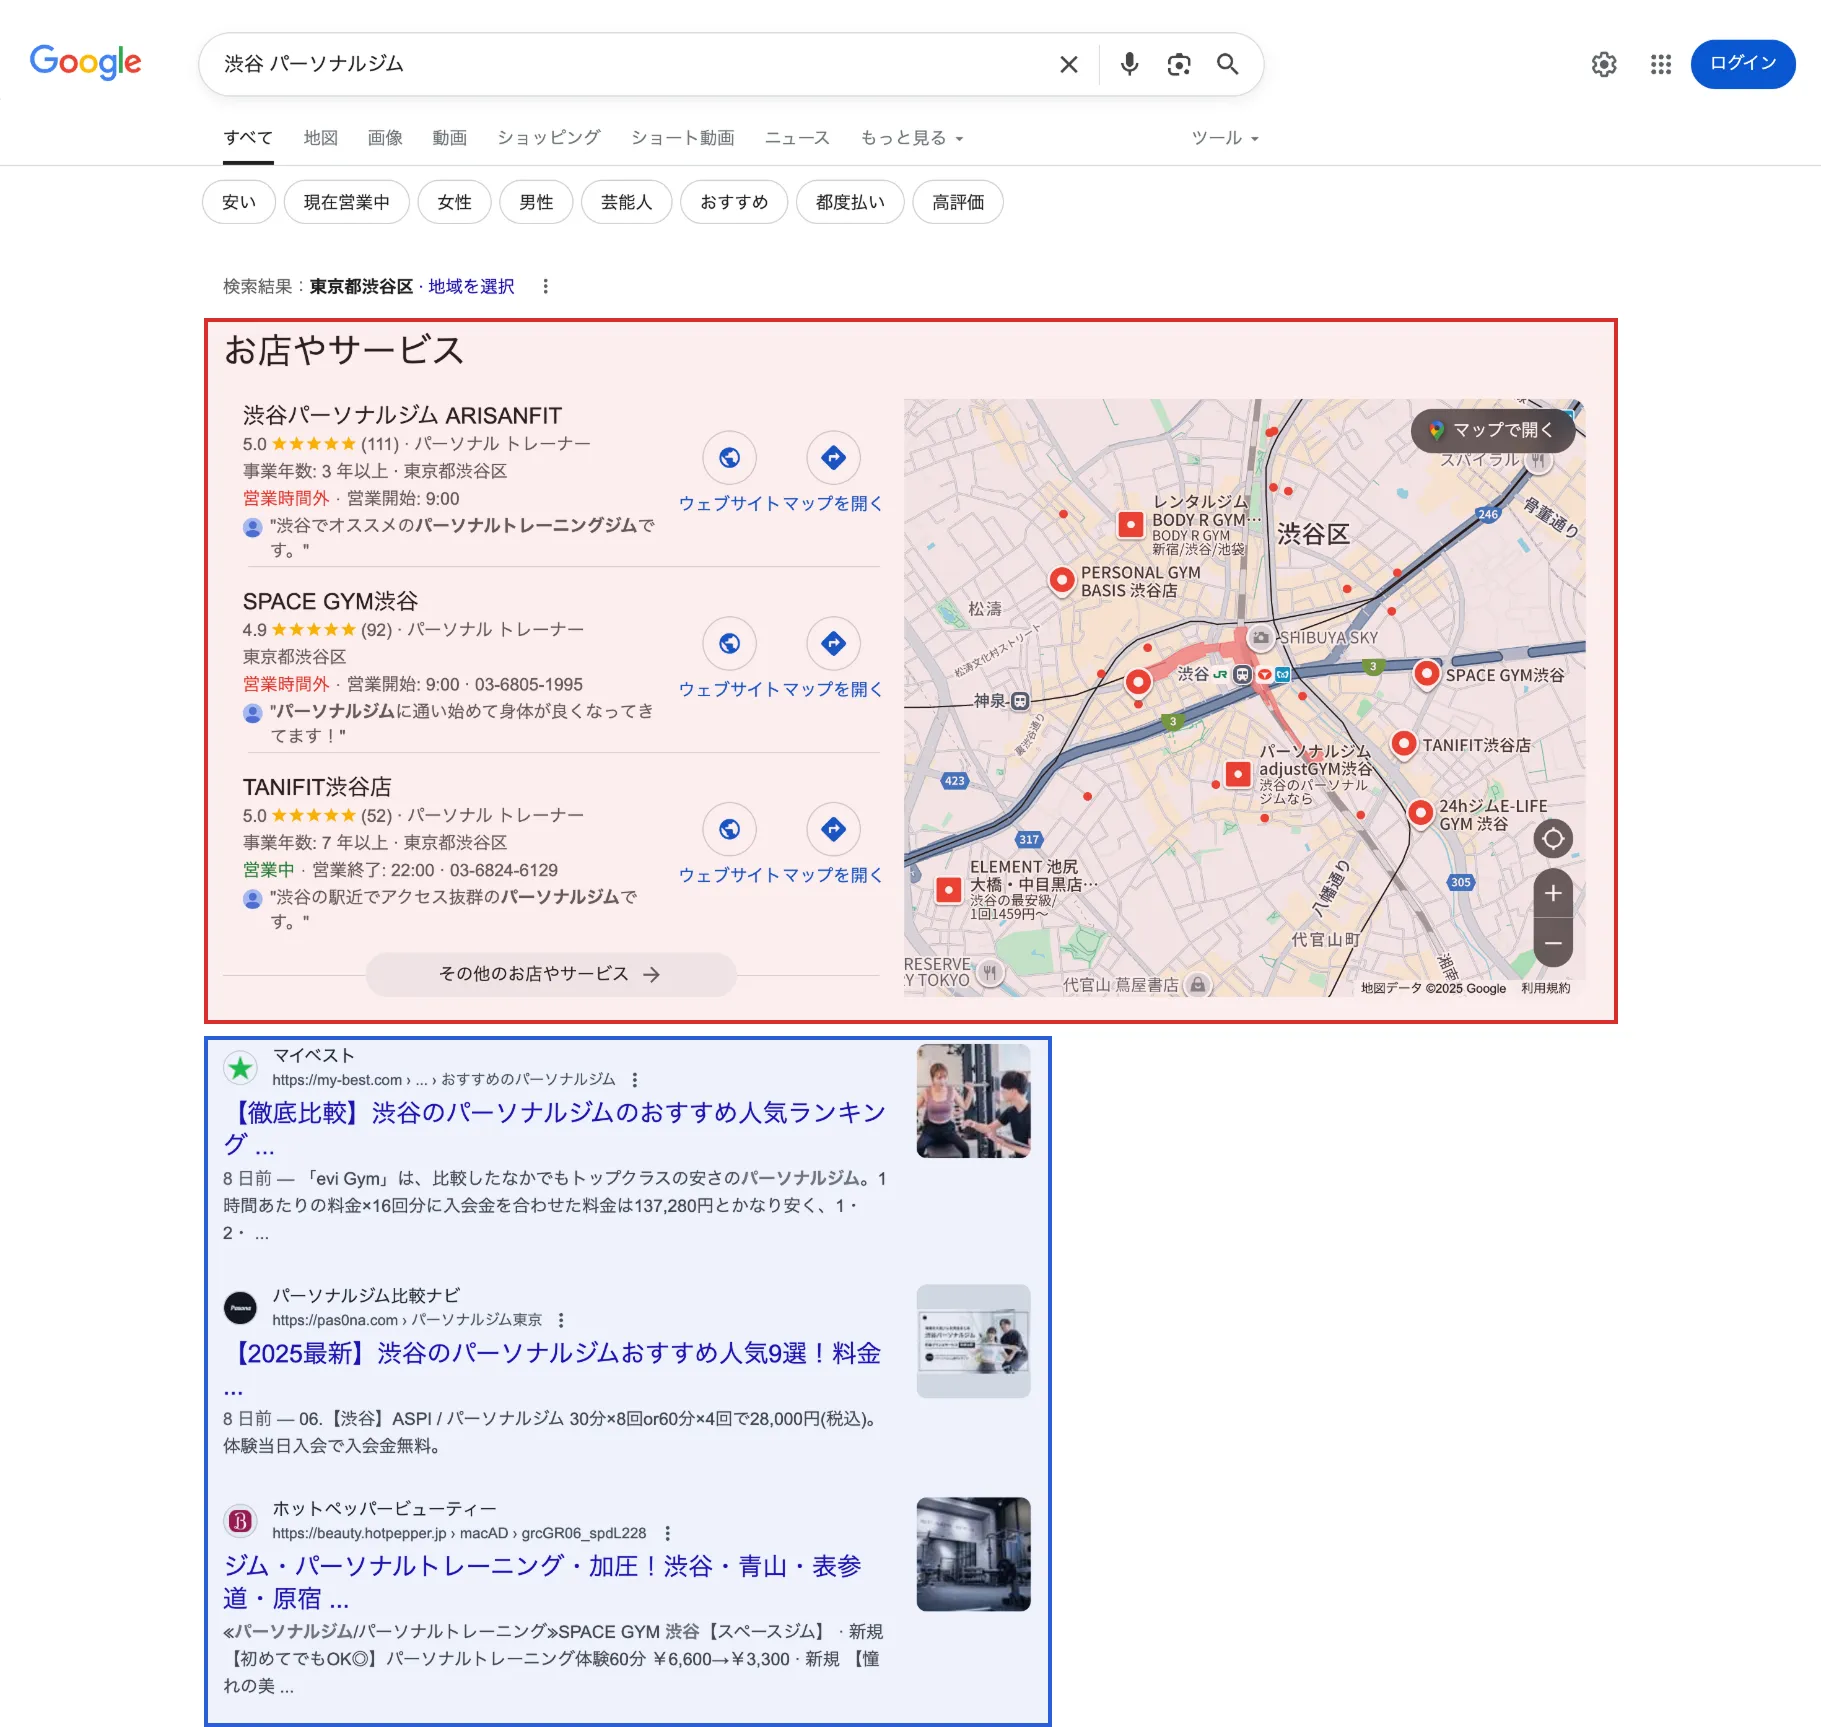Expand the もっと見る dropdown
This screenshot has height=1727, width=1821.
pyautogui.click(x=911, y=138)
